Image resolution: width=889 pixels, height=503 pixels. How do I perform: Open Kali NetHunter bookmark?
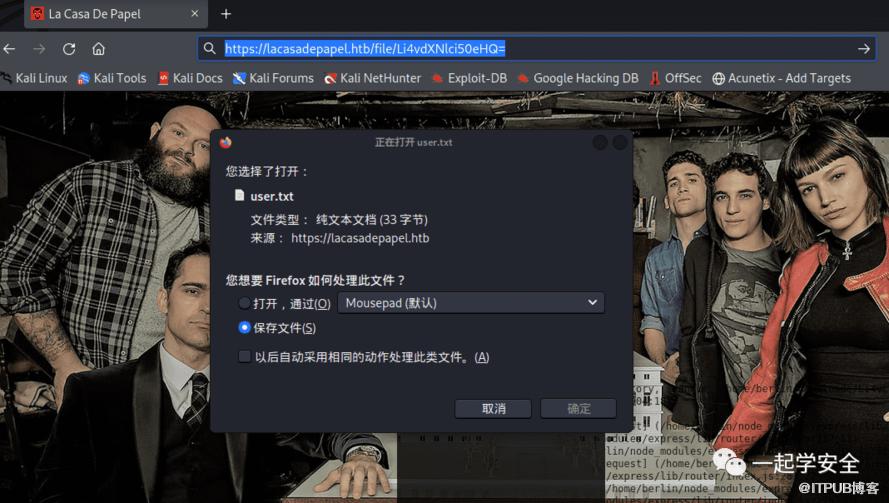point(372,78)
